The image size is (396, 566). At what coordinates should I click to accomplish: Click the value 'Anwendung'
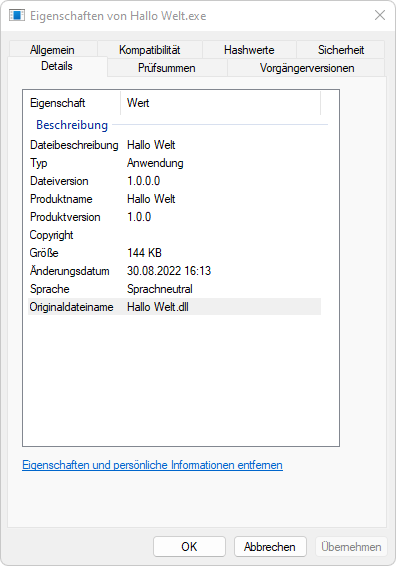[155, 163]
